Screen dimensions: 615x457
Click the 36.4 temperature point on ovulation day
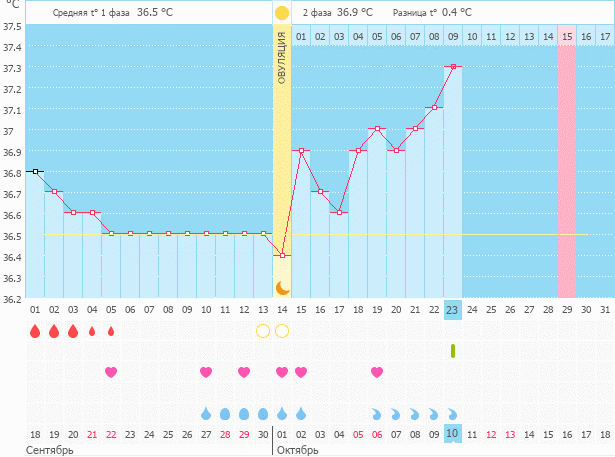click(282, 255)
